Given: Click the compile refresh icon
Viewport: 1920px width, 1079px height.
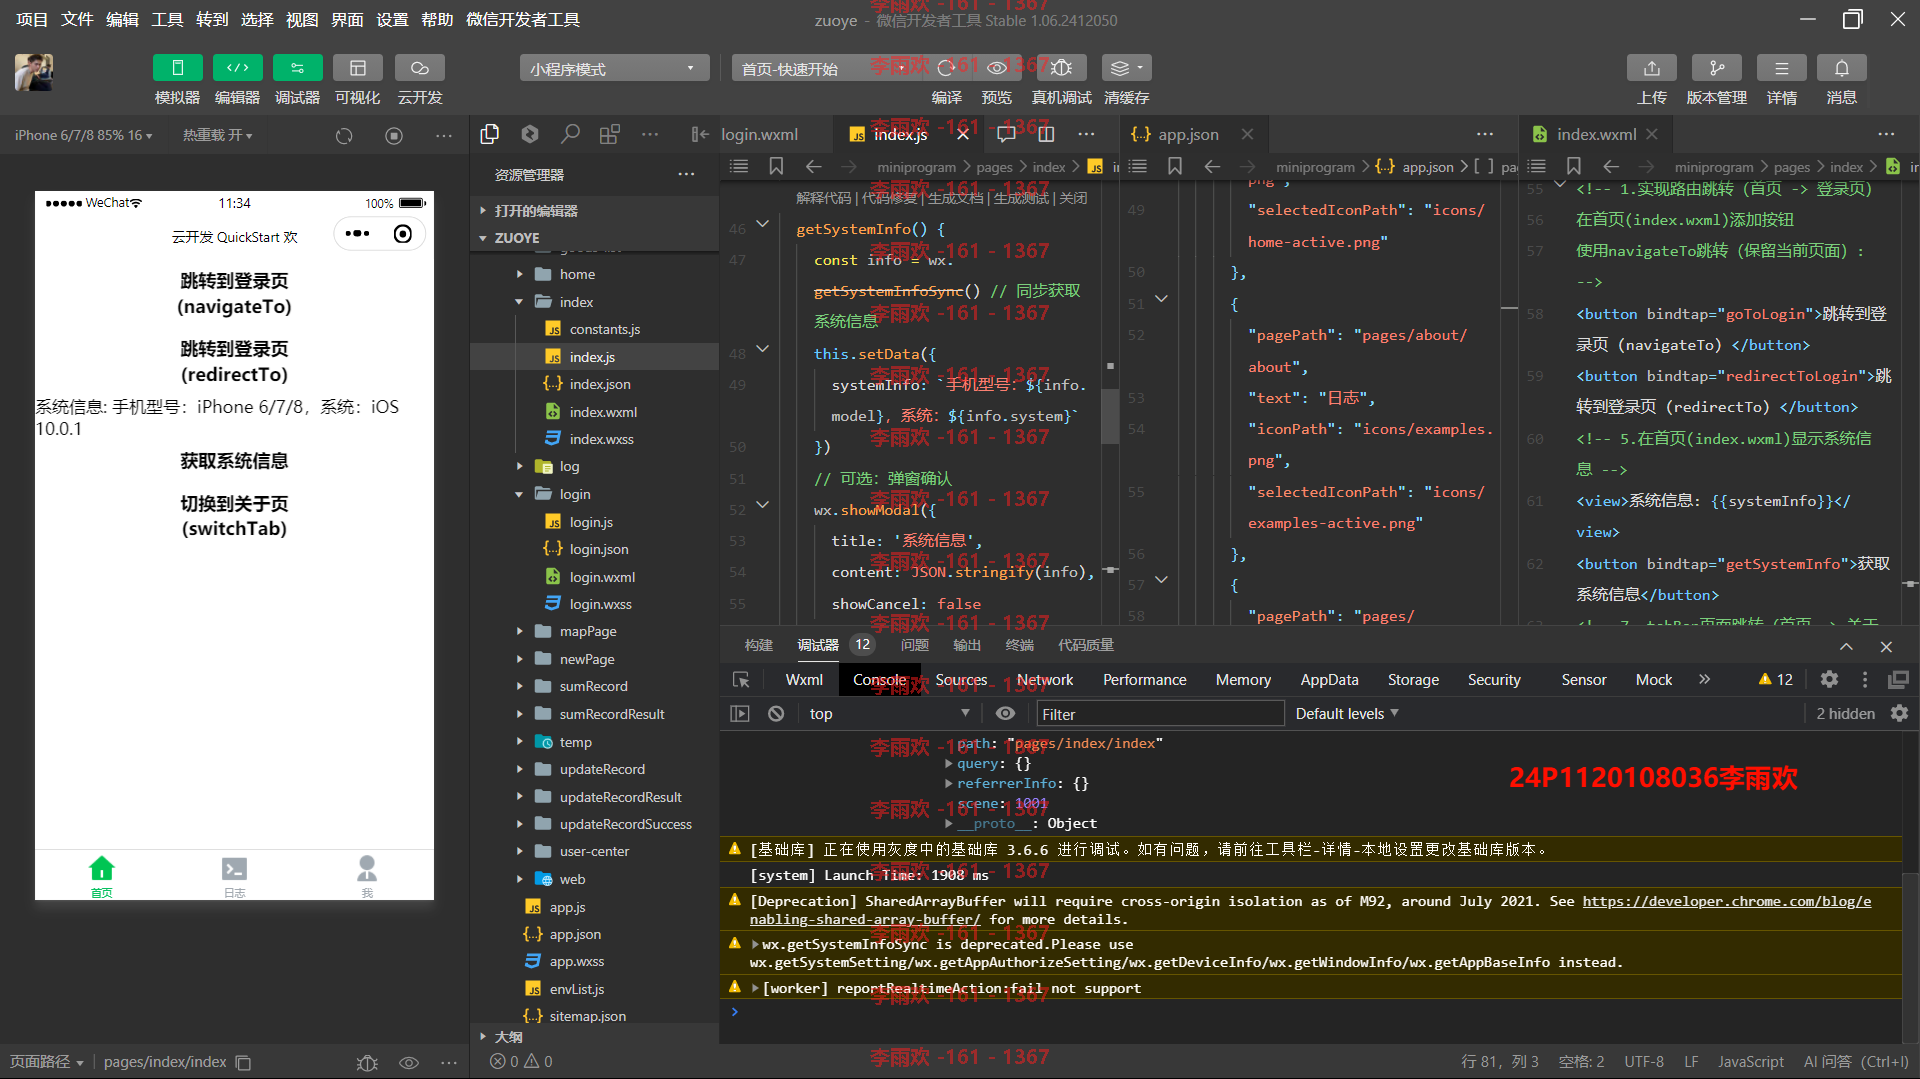Looking at the screenshot, I should point(946,68).
